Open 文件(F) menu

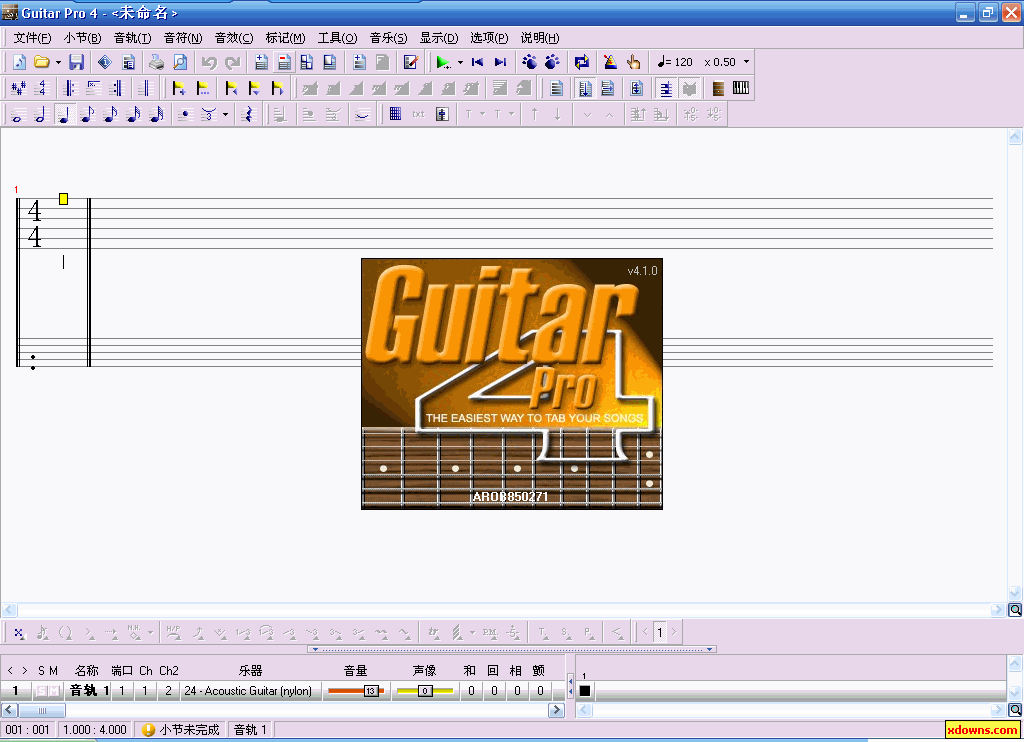[32, 38]
